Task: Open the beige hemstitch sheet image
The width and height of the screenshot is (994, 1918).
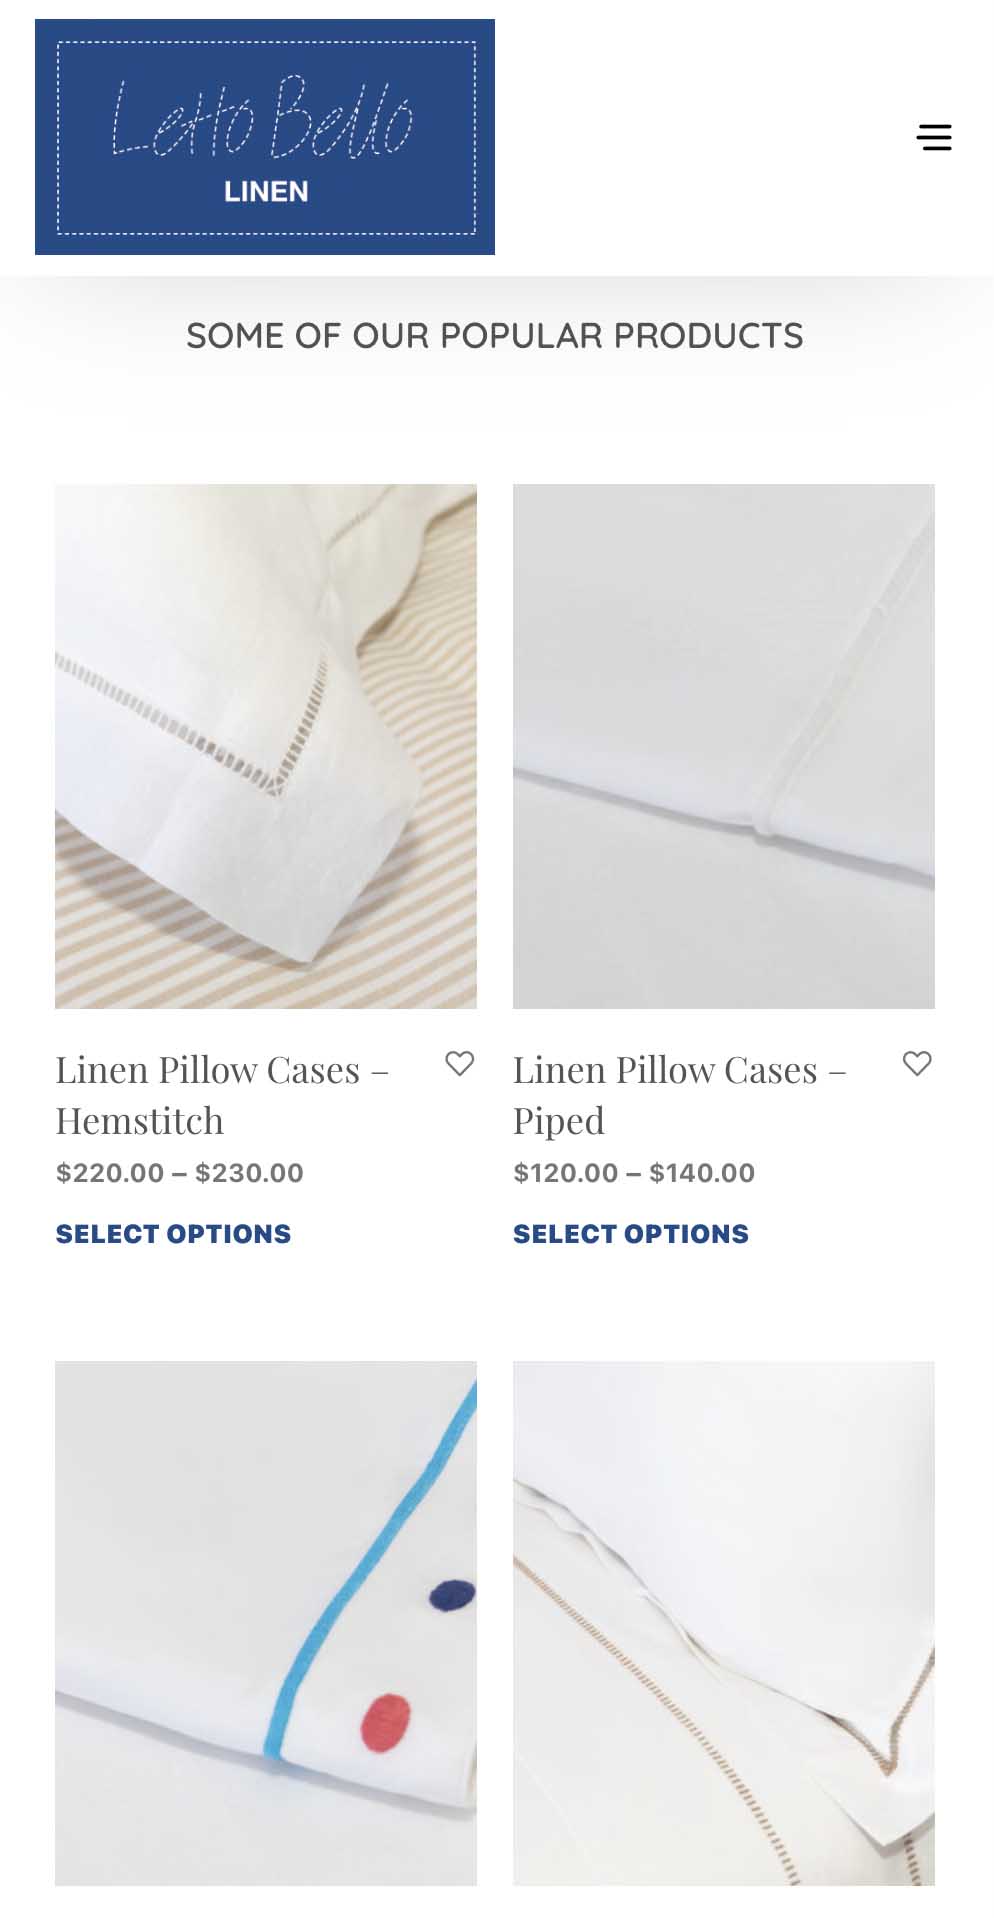Action: tap(724, 1623)
